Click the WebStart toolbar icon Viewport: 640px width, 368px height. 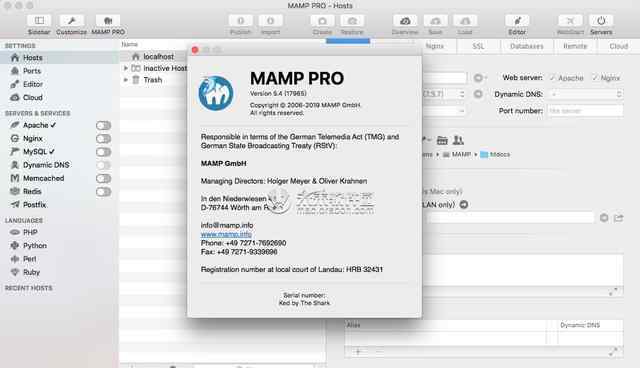coord(570,21)
